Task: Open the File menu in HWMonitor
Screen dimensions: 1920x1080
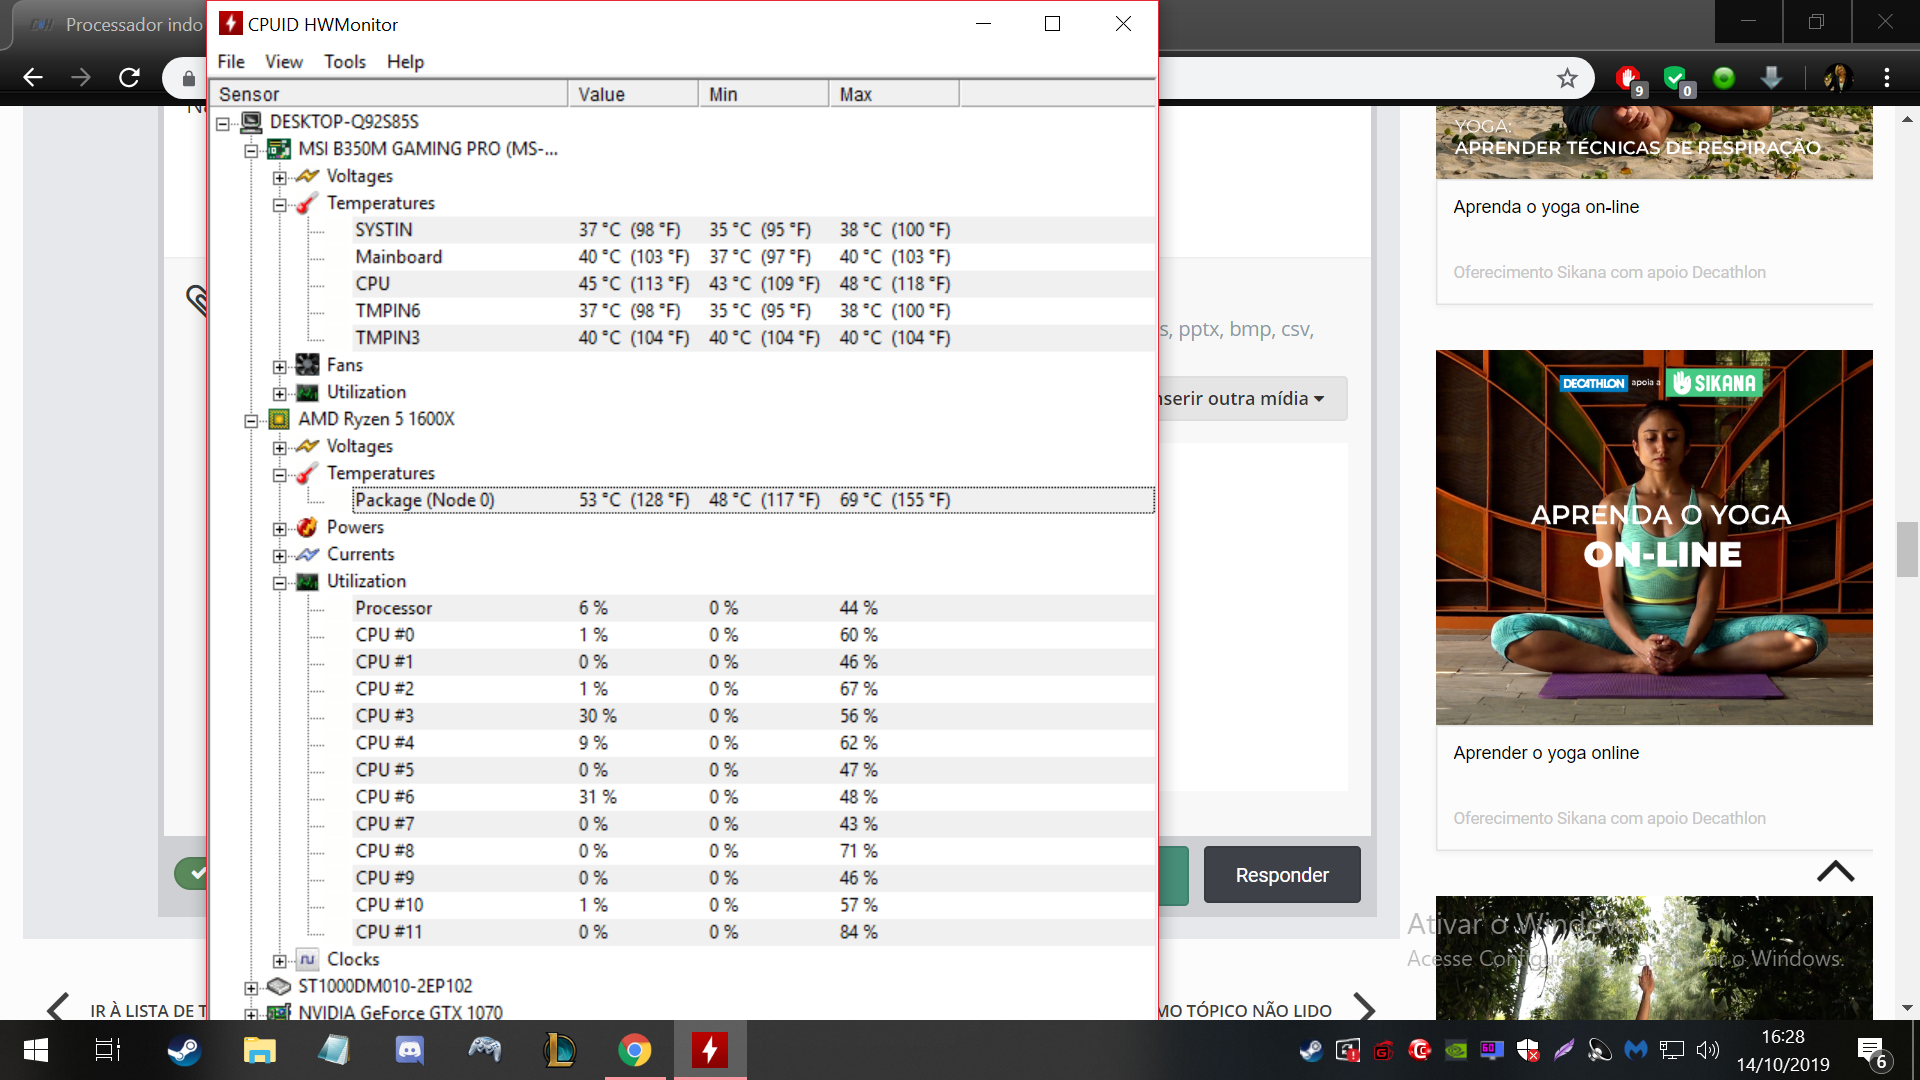Action: [x=231, y=62]
